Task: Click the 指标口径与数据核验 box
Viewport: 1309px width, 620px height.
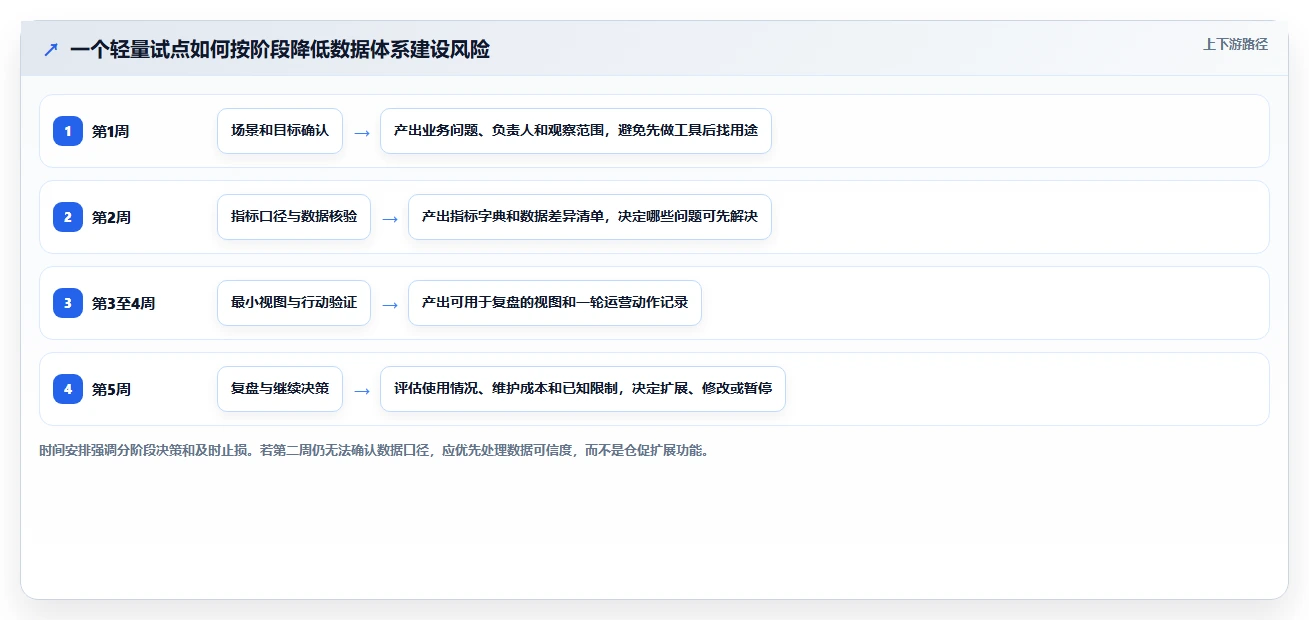Action: (294, 217)
